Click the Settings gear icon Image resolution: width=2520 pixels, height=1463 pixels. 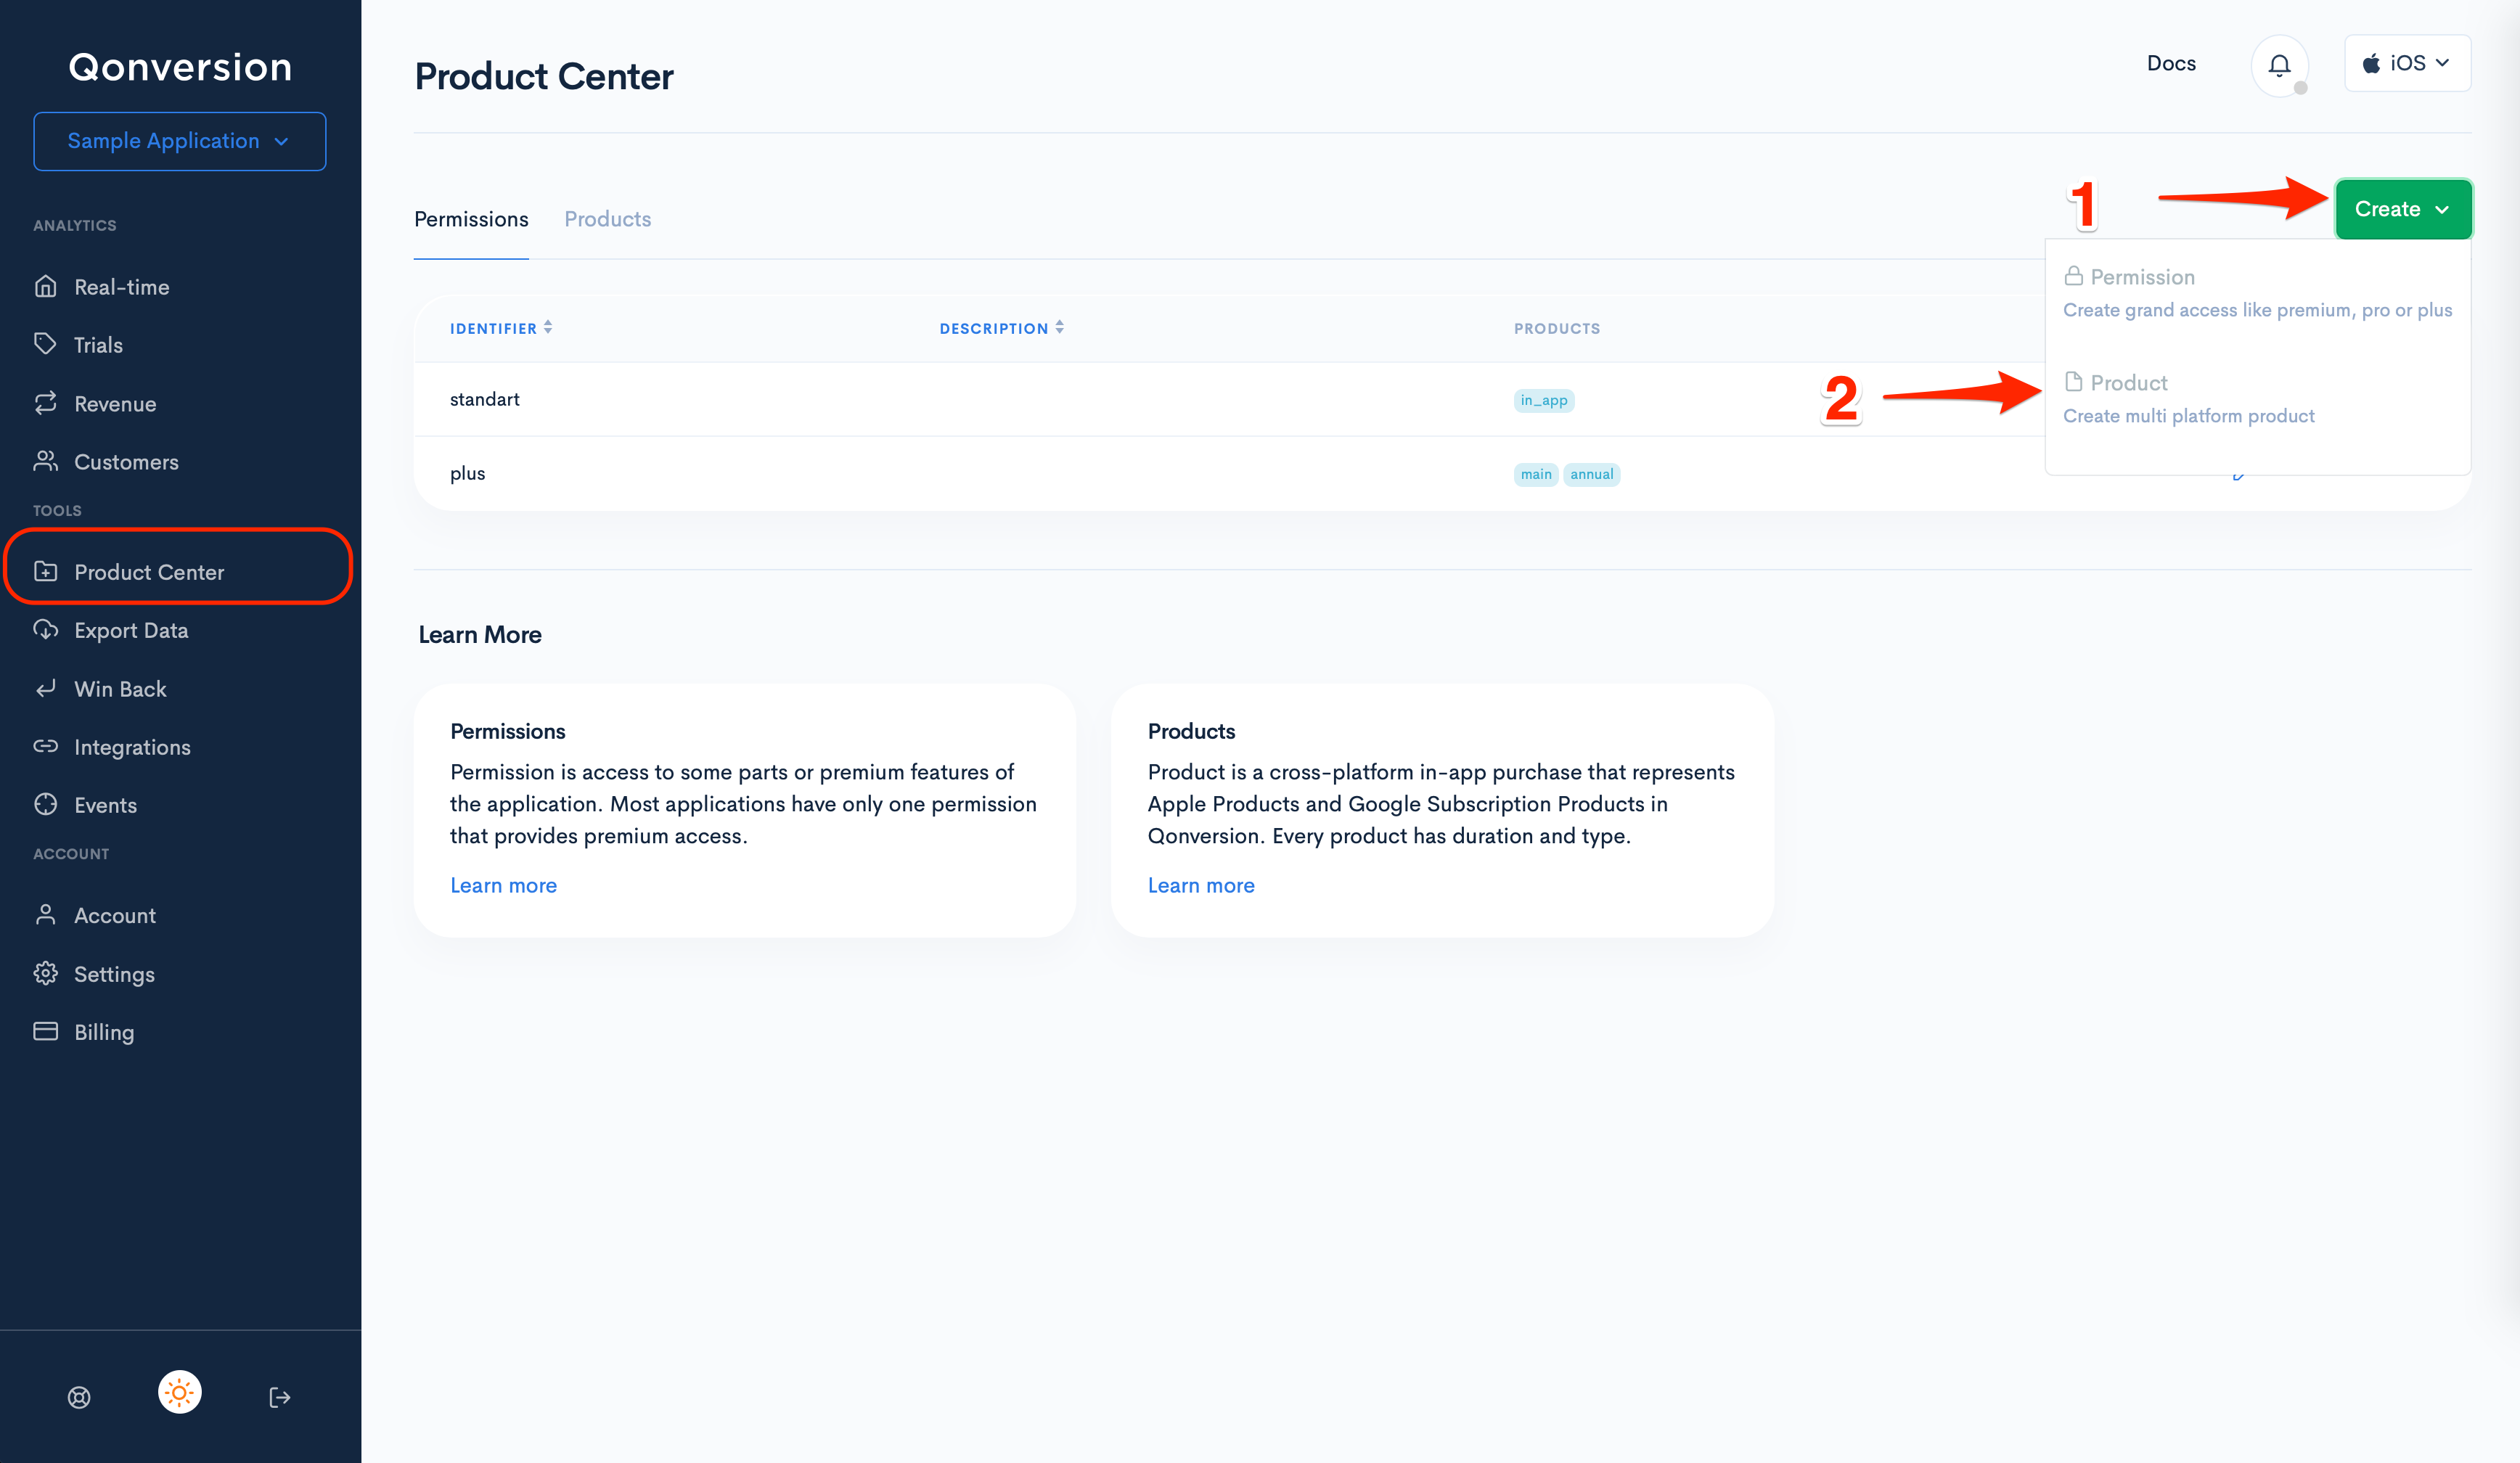point(46,973)
